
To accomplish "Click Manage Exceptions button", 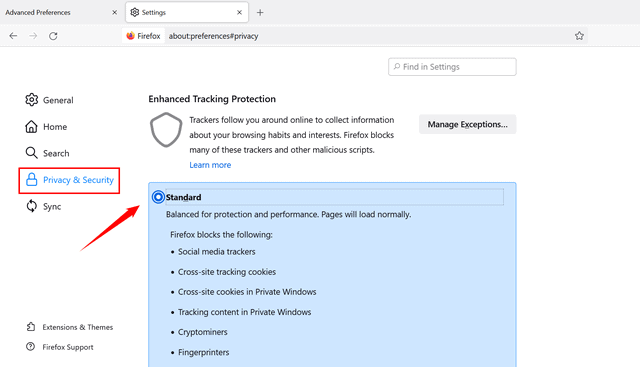I will pos(468,124).
